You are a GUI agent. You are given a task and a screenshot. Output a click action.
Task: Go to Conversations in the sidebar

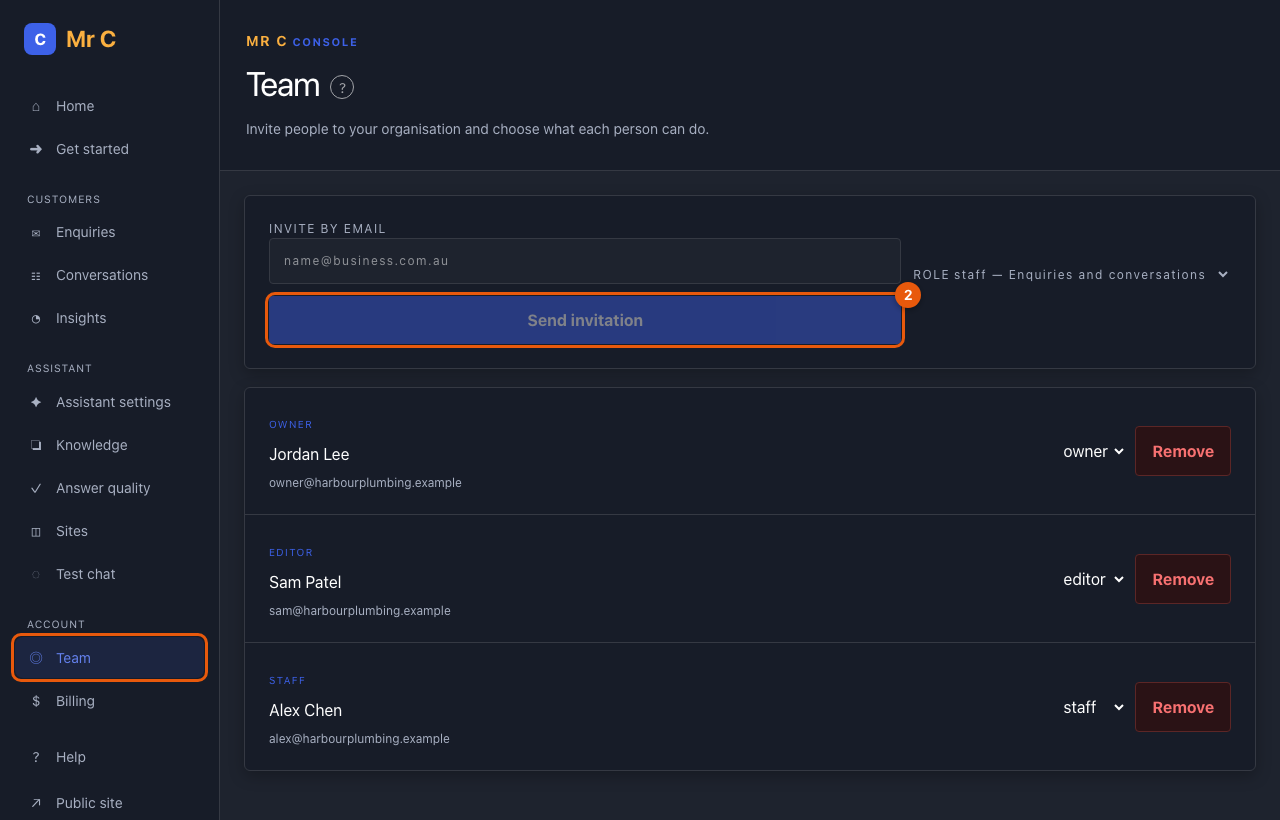tap(110, 275)
